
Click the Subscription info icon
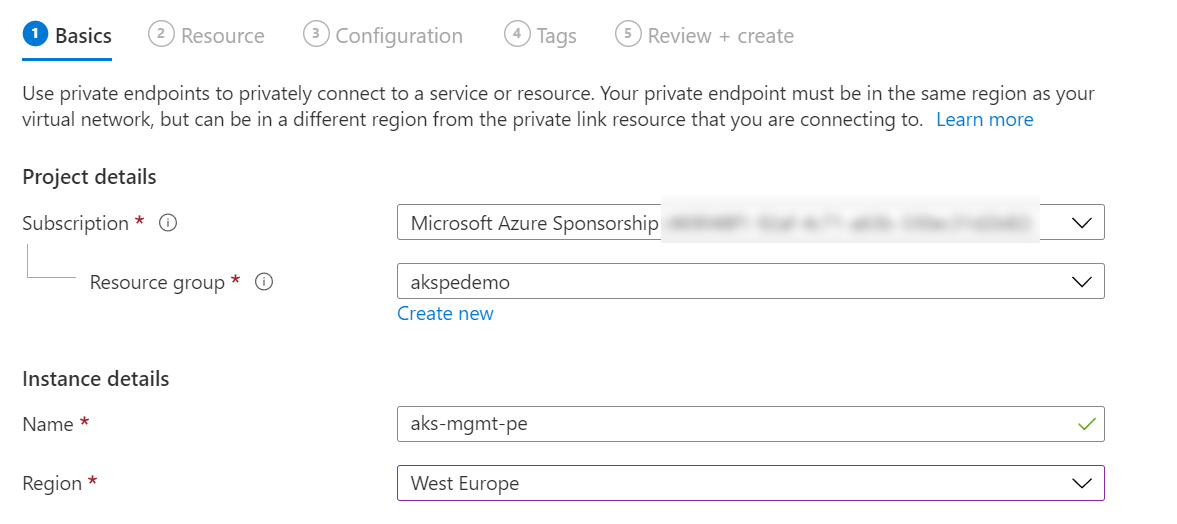tap(168, 223)
